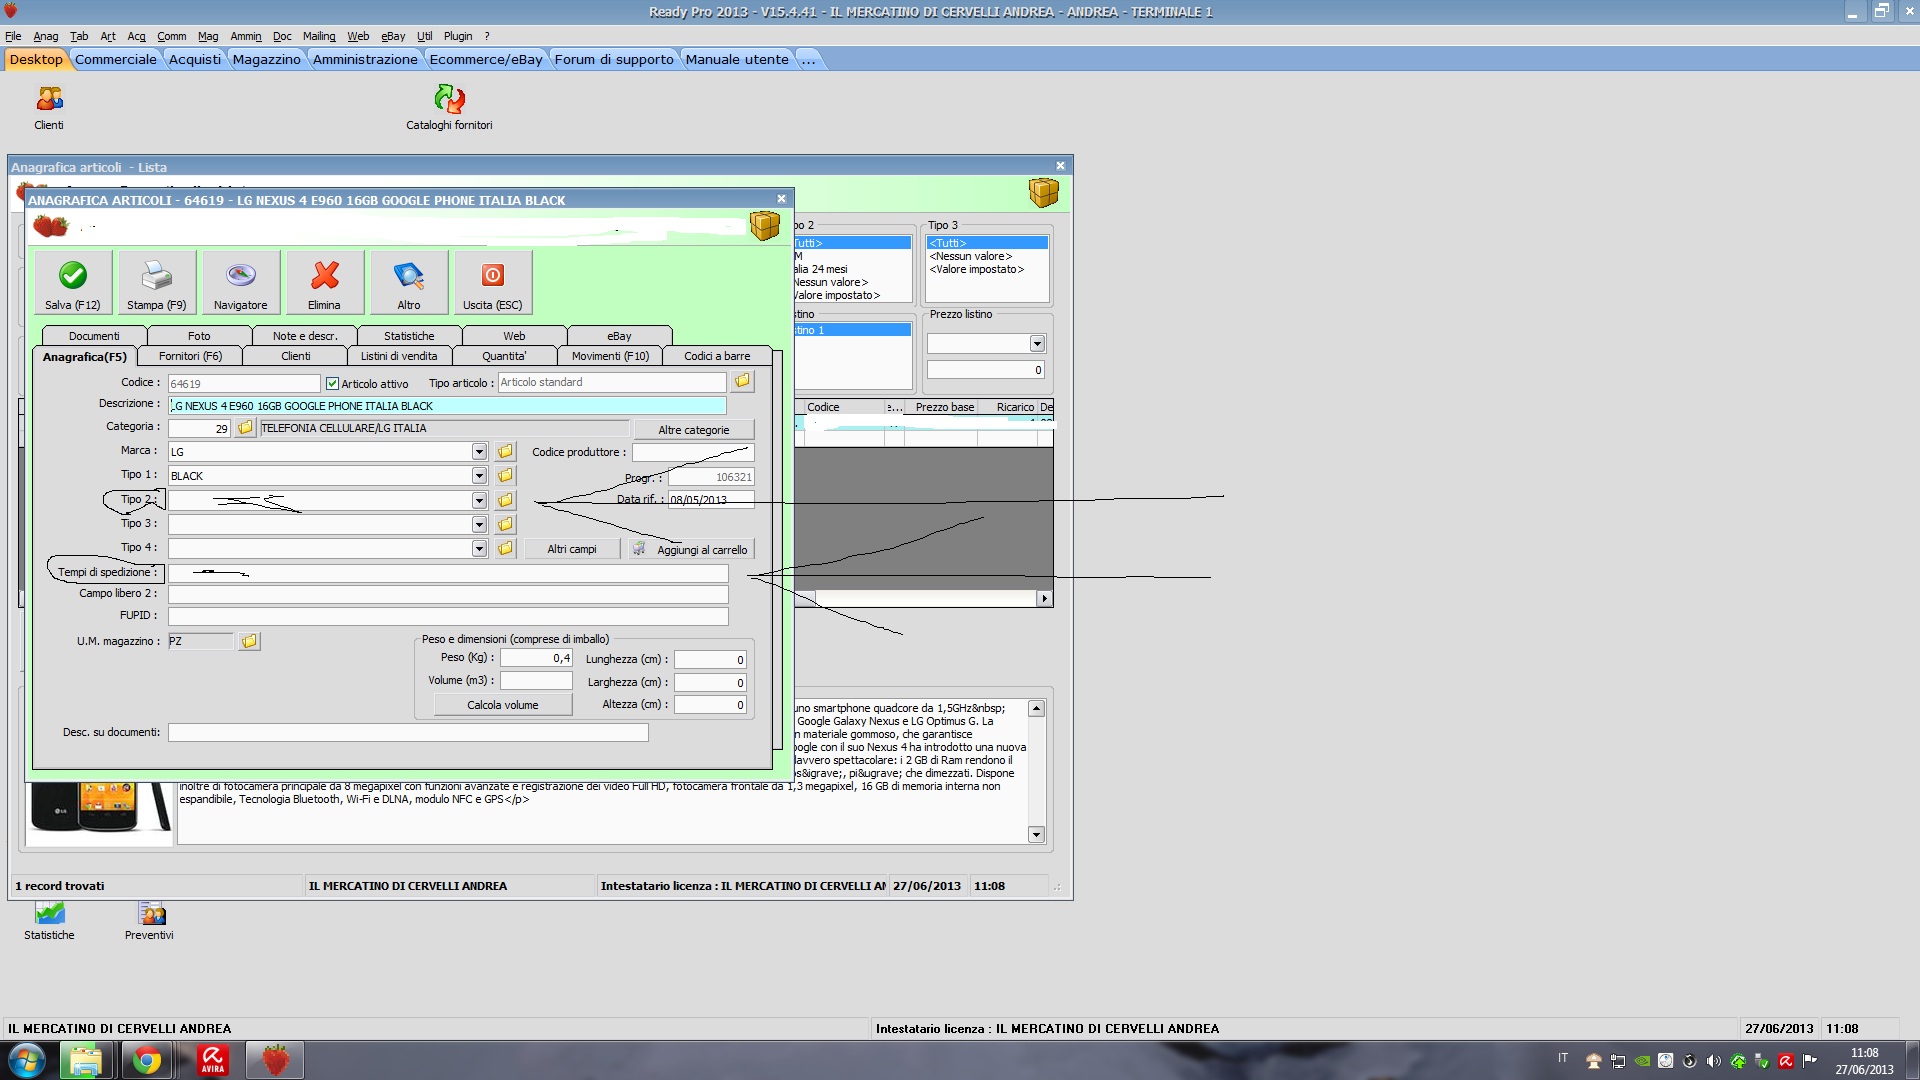1920x1080 pixels.
Task: Open the Altro magnifier tool
Action: pyautogui.click(x=408, y=283)
